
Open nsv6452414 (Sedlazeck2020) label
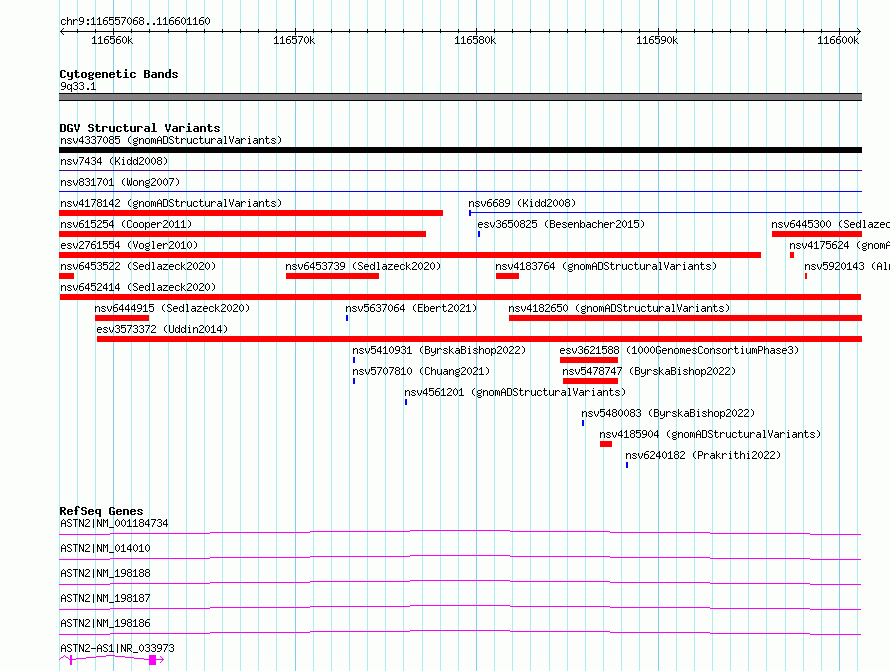[x=138, y=287]
